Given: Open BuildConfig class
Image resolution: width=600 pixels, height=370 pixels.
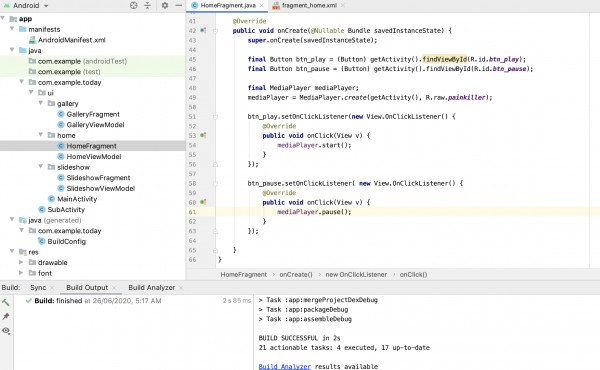Looking at the screenshot, I should [x=66, y=241].
